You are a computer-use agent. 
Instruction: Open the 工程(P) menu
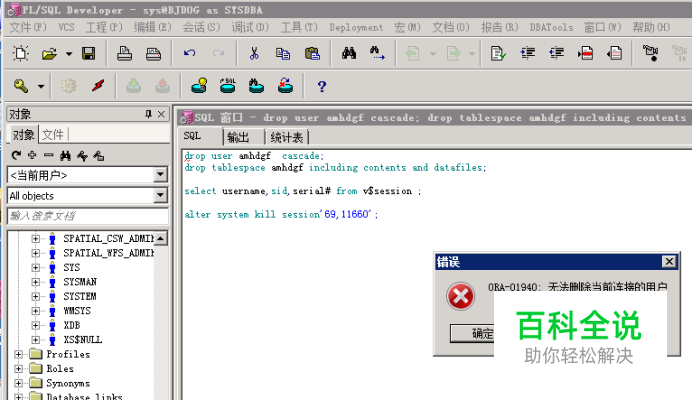(x=104, y=27)
